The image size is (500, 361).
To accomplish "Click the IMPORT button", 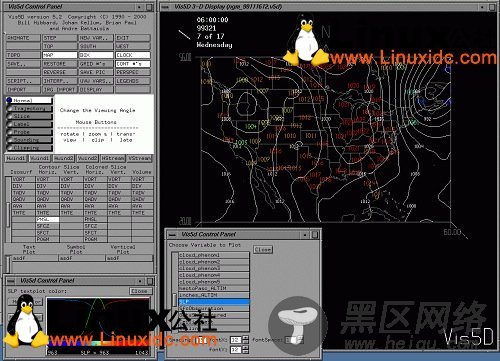I will pos(23,89).
